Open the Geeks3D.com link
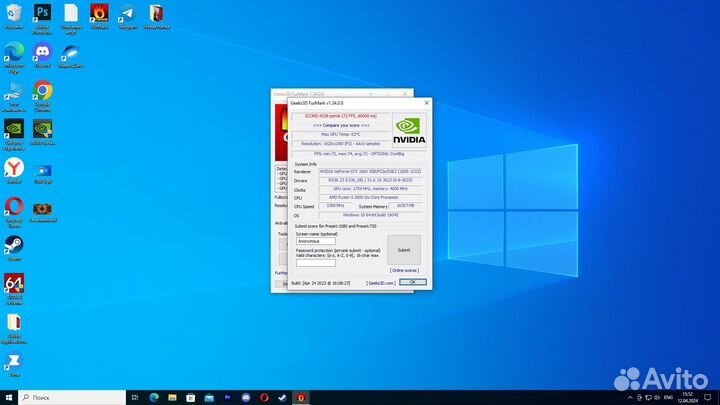Image resolution: width=720 pixels, height=405 pixels. (380, 283)
